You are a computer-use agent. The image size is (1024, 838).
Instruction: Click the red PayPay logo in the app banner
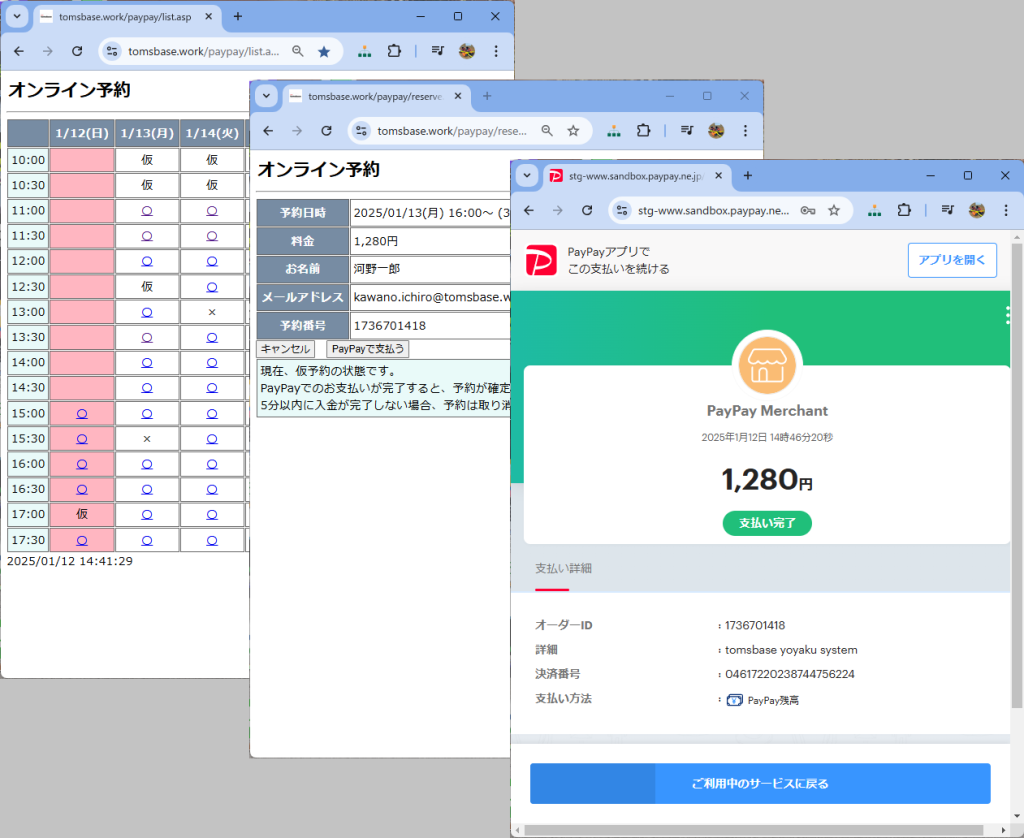[541, 260]
